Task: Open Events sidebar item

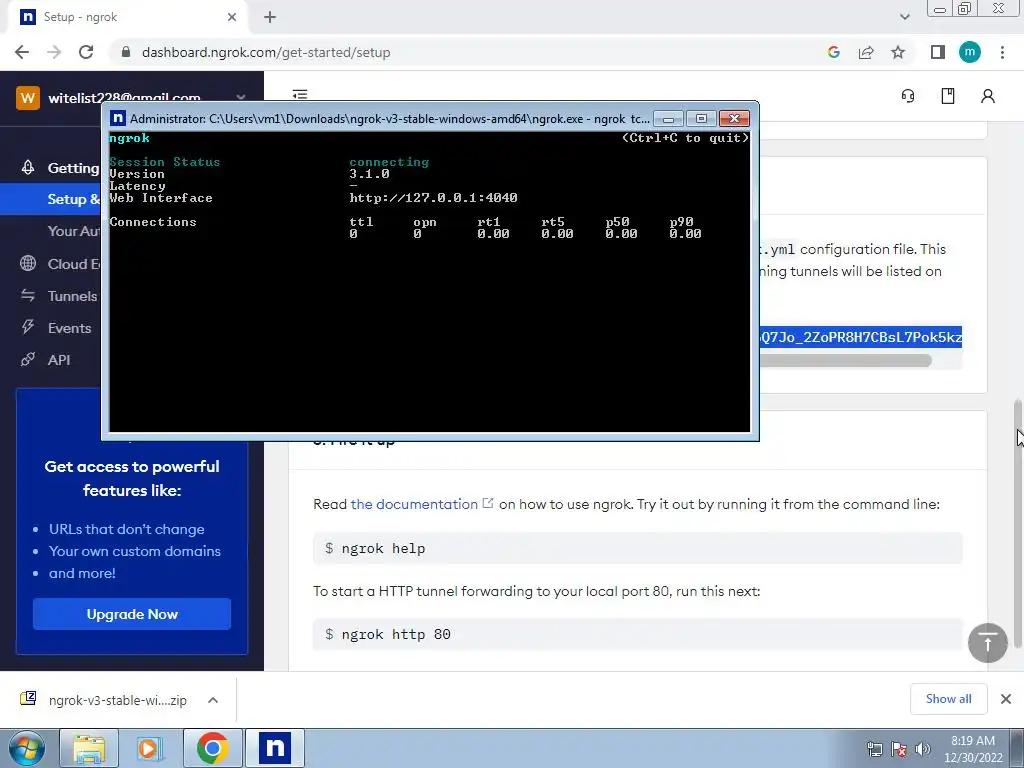Action: [69, 328]
